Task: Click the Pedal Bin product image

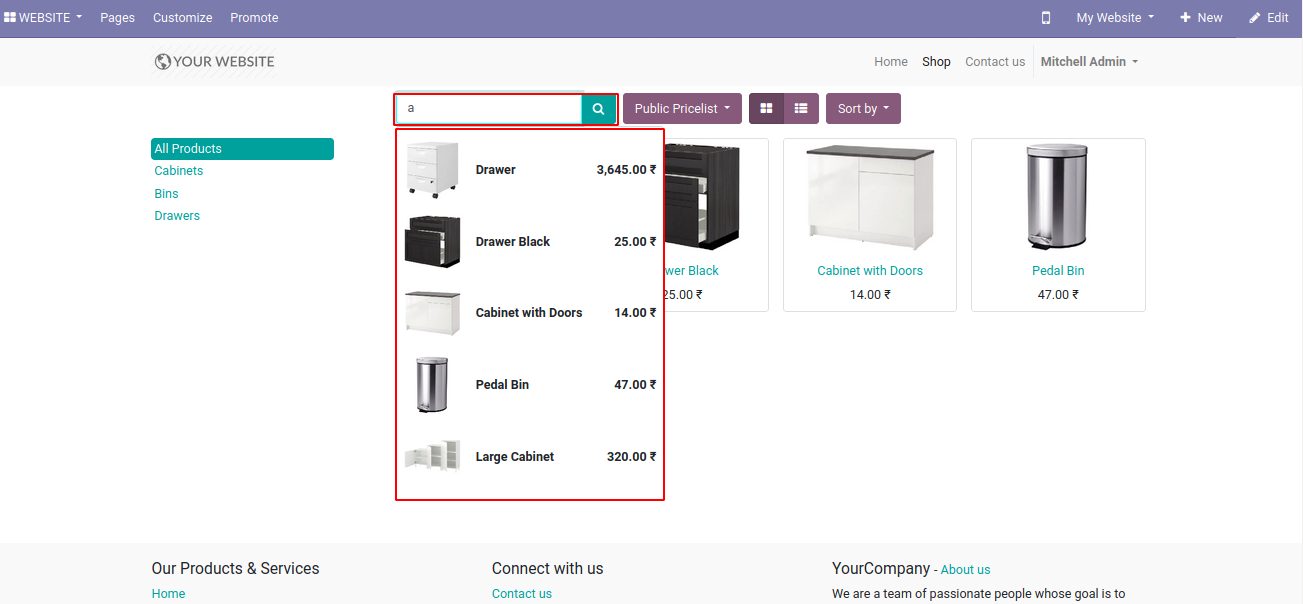Action: (x=1057, y=197)
